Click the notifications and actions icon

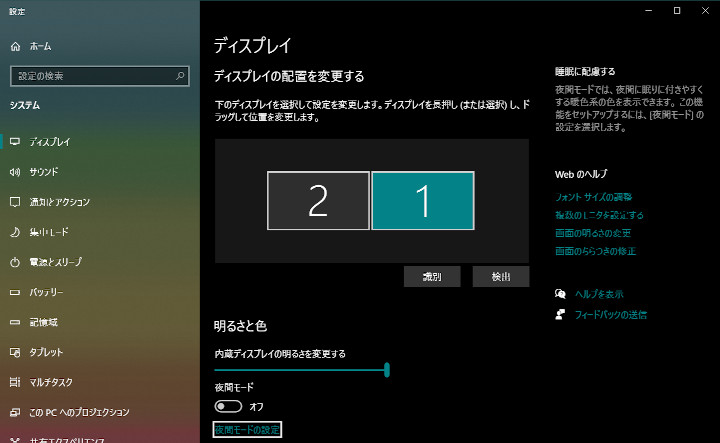15,202
